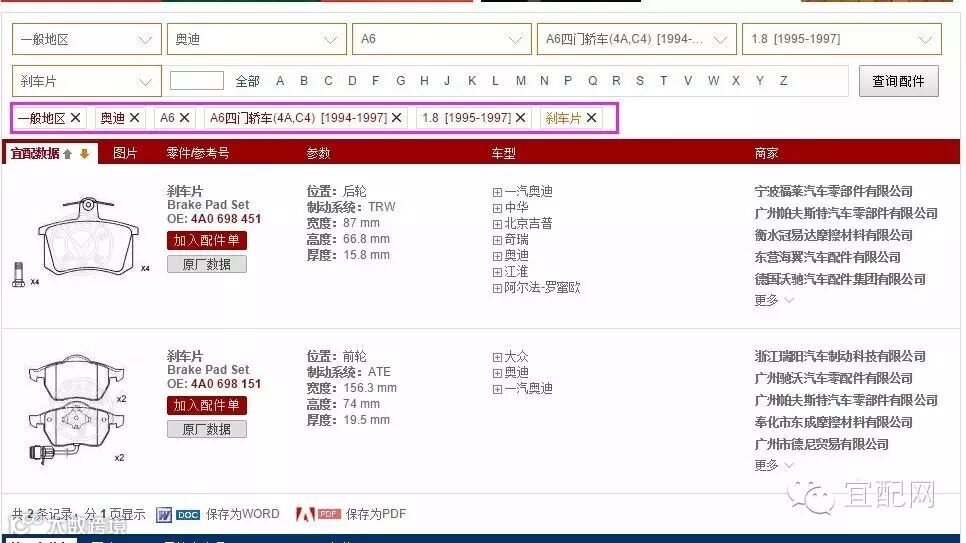
Task: Expand 北京吉普 vehicle model node
Action: 497,224
